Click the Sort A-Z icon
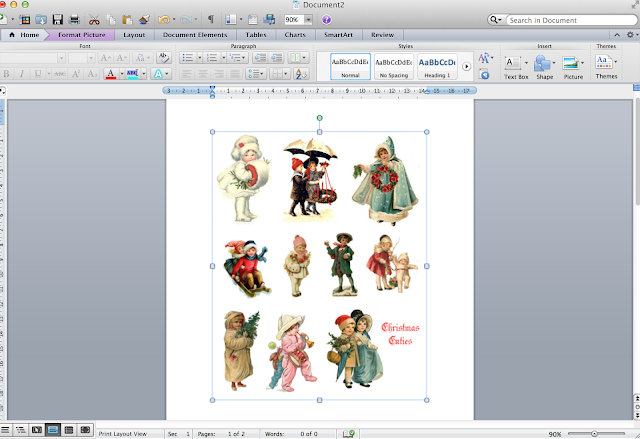 [x=301, y=74]
